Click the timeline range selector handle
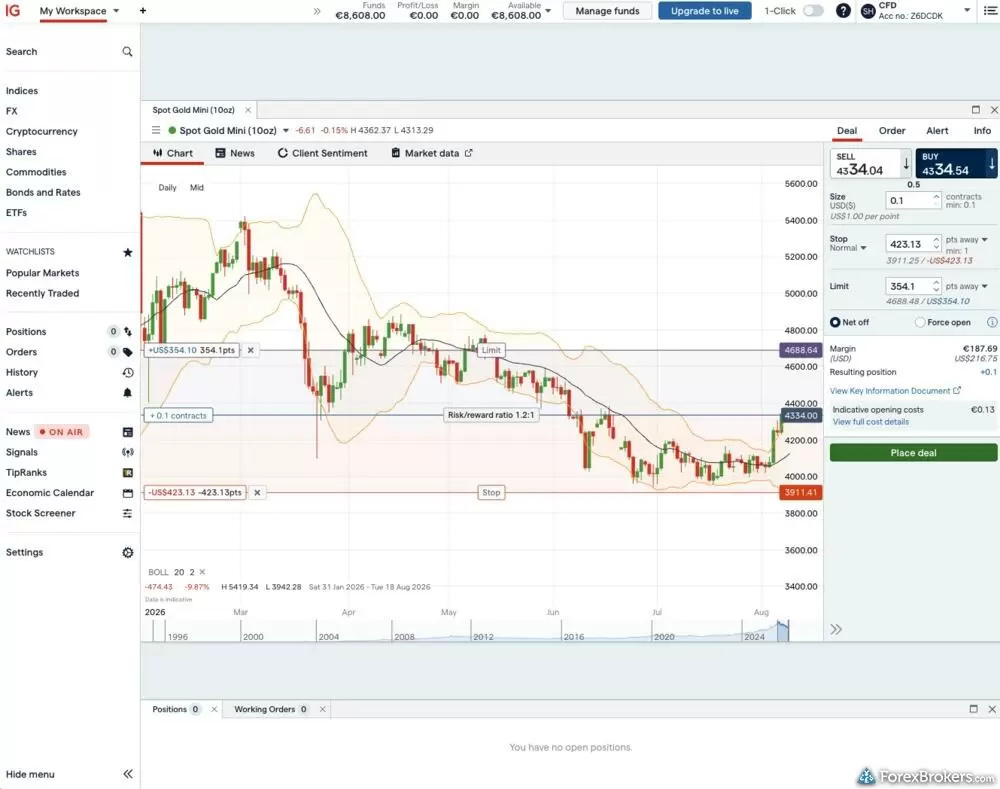1000x789 pixels. (x=783, y=630)
